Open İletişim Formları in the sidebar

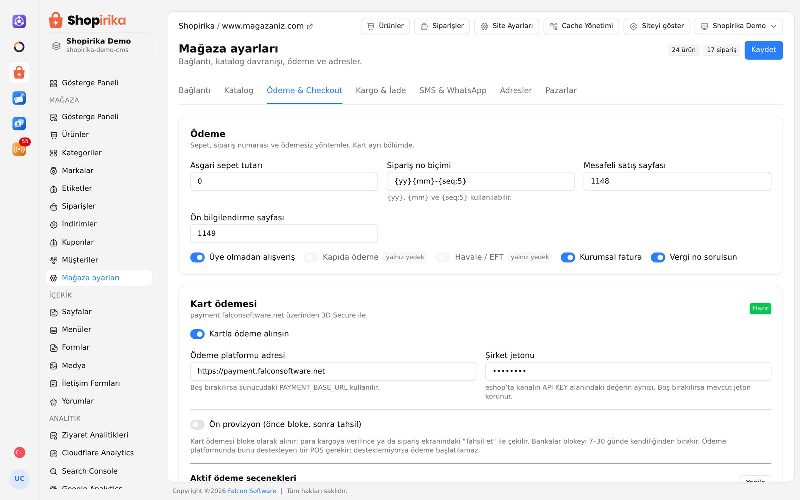click(99, 383)
